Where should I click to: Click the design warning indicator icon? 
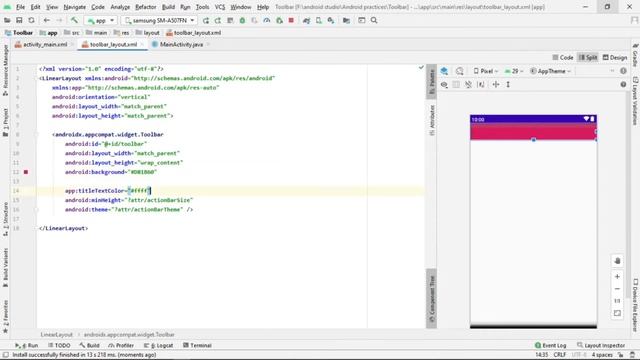[623, 71]
